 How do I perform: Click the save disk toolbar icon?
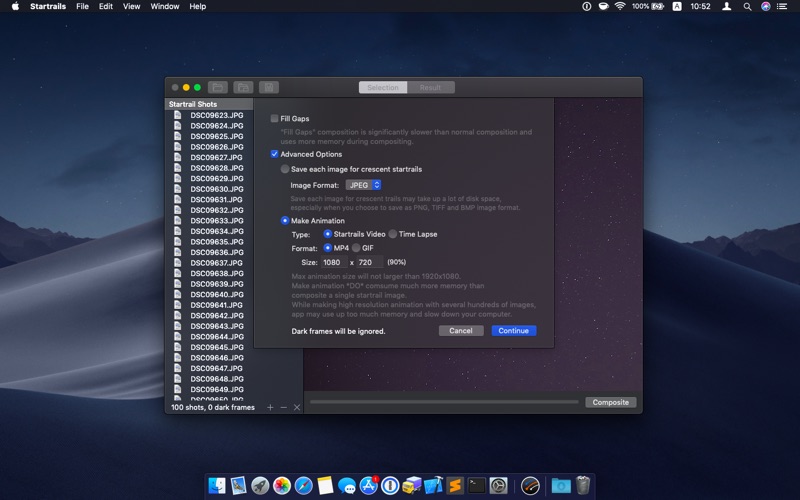click(x=269, y=87)
